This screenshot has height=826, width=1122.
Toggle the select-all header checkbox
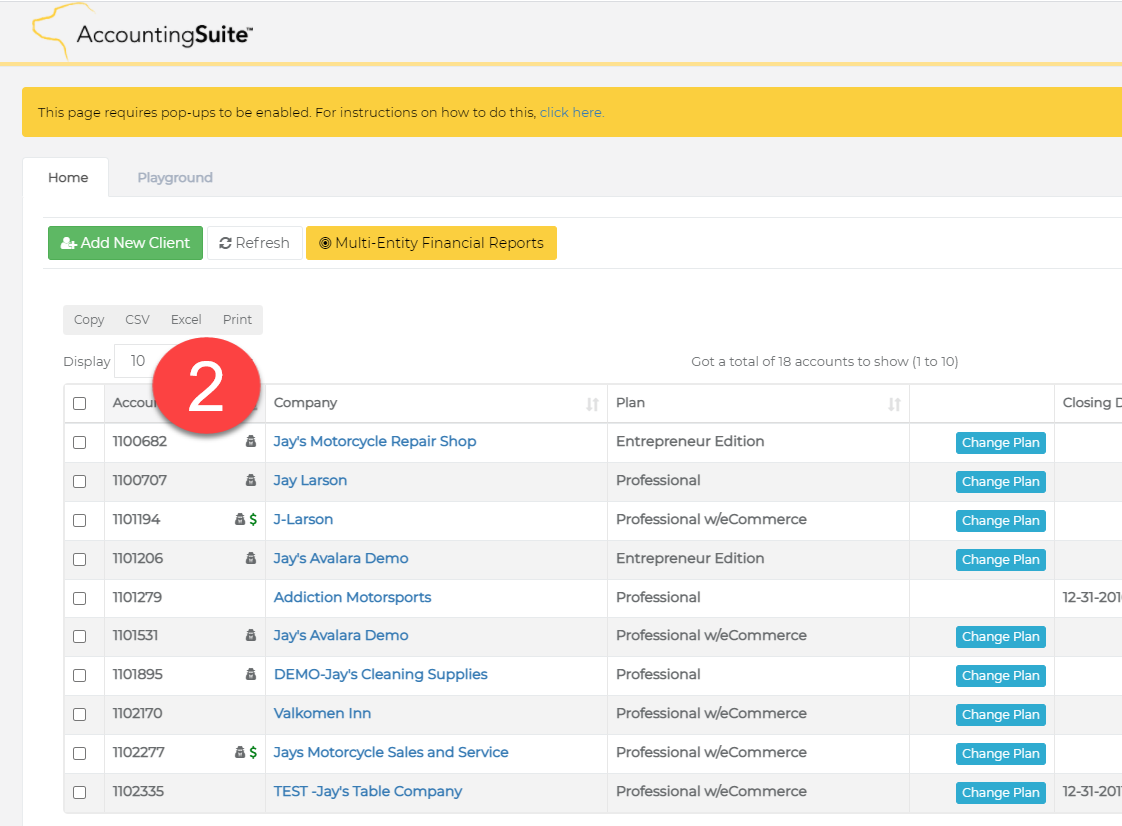79,404
